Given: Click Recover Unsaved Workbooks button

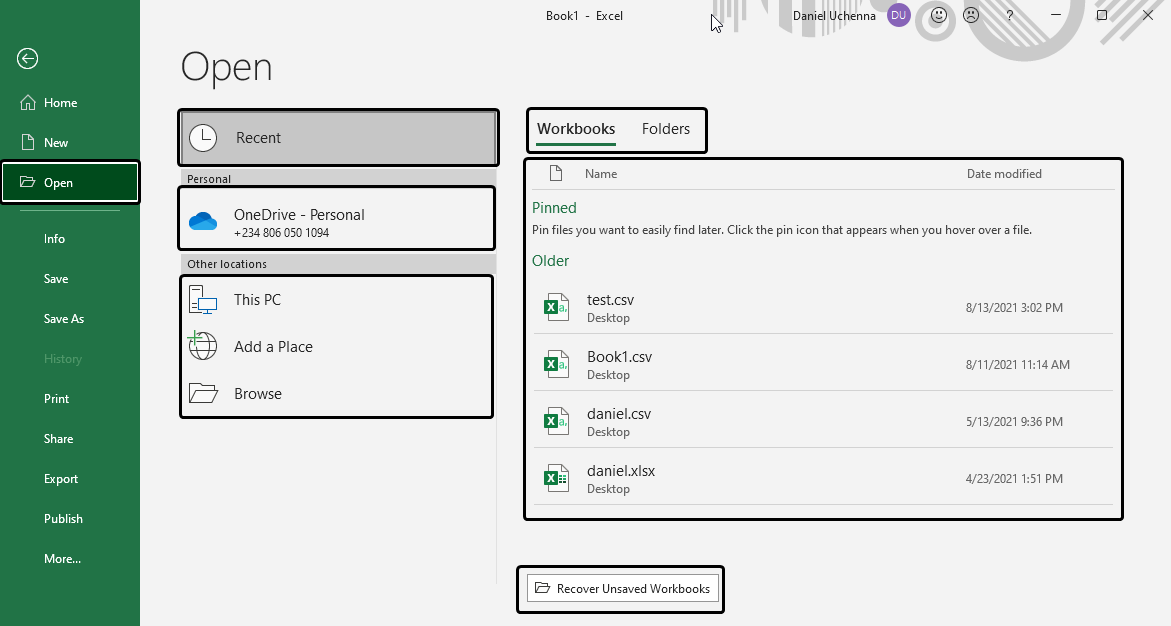Looking at the screenshot, I should [x=622, y=589].
